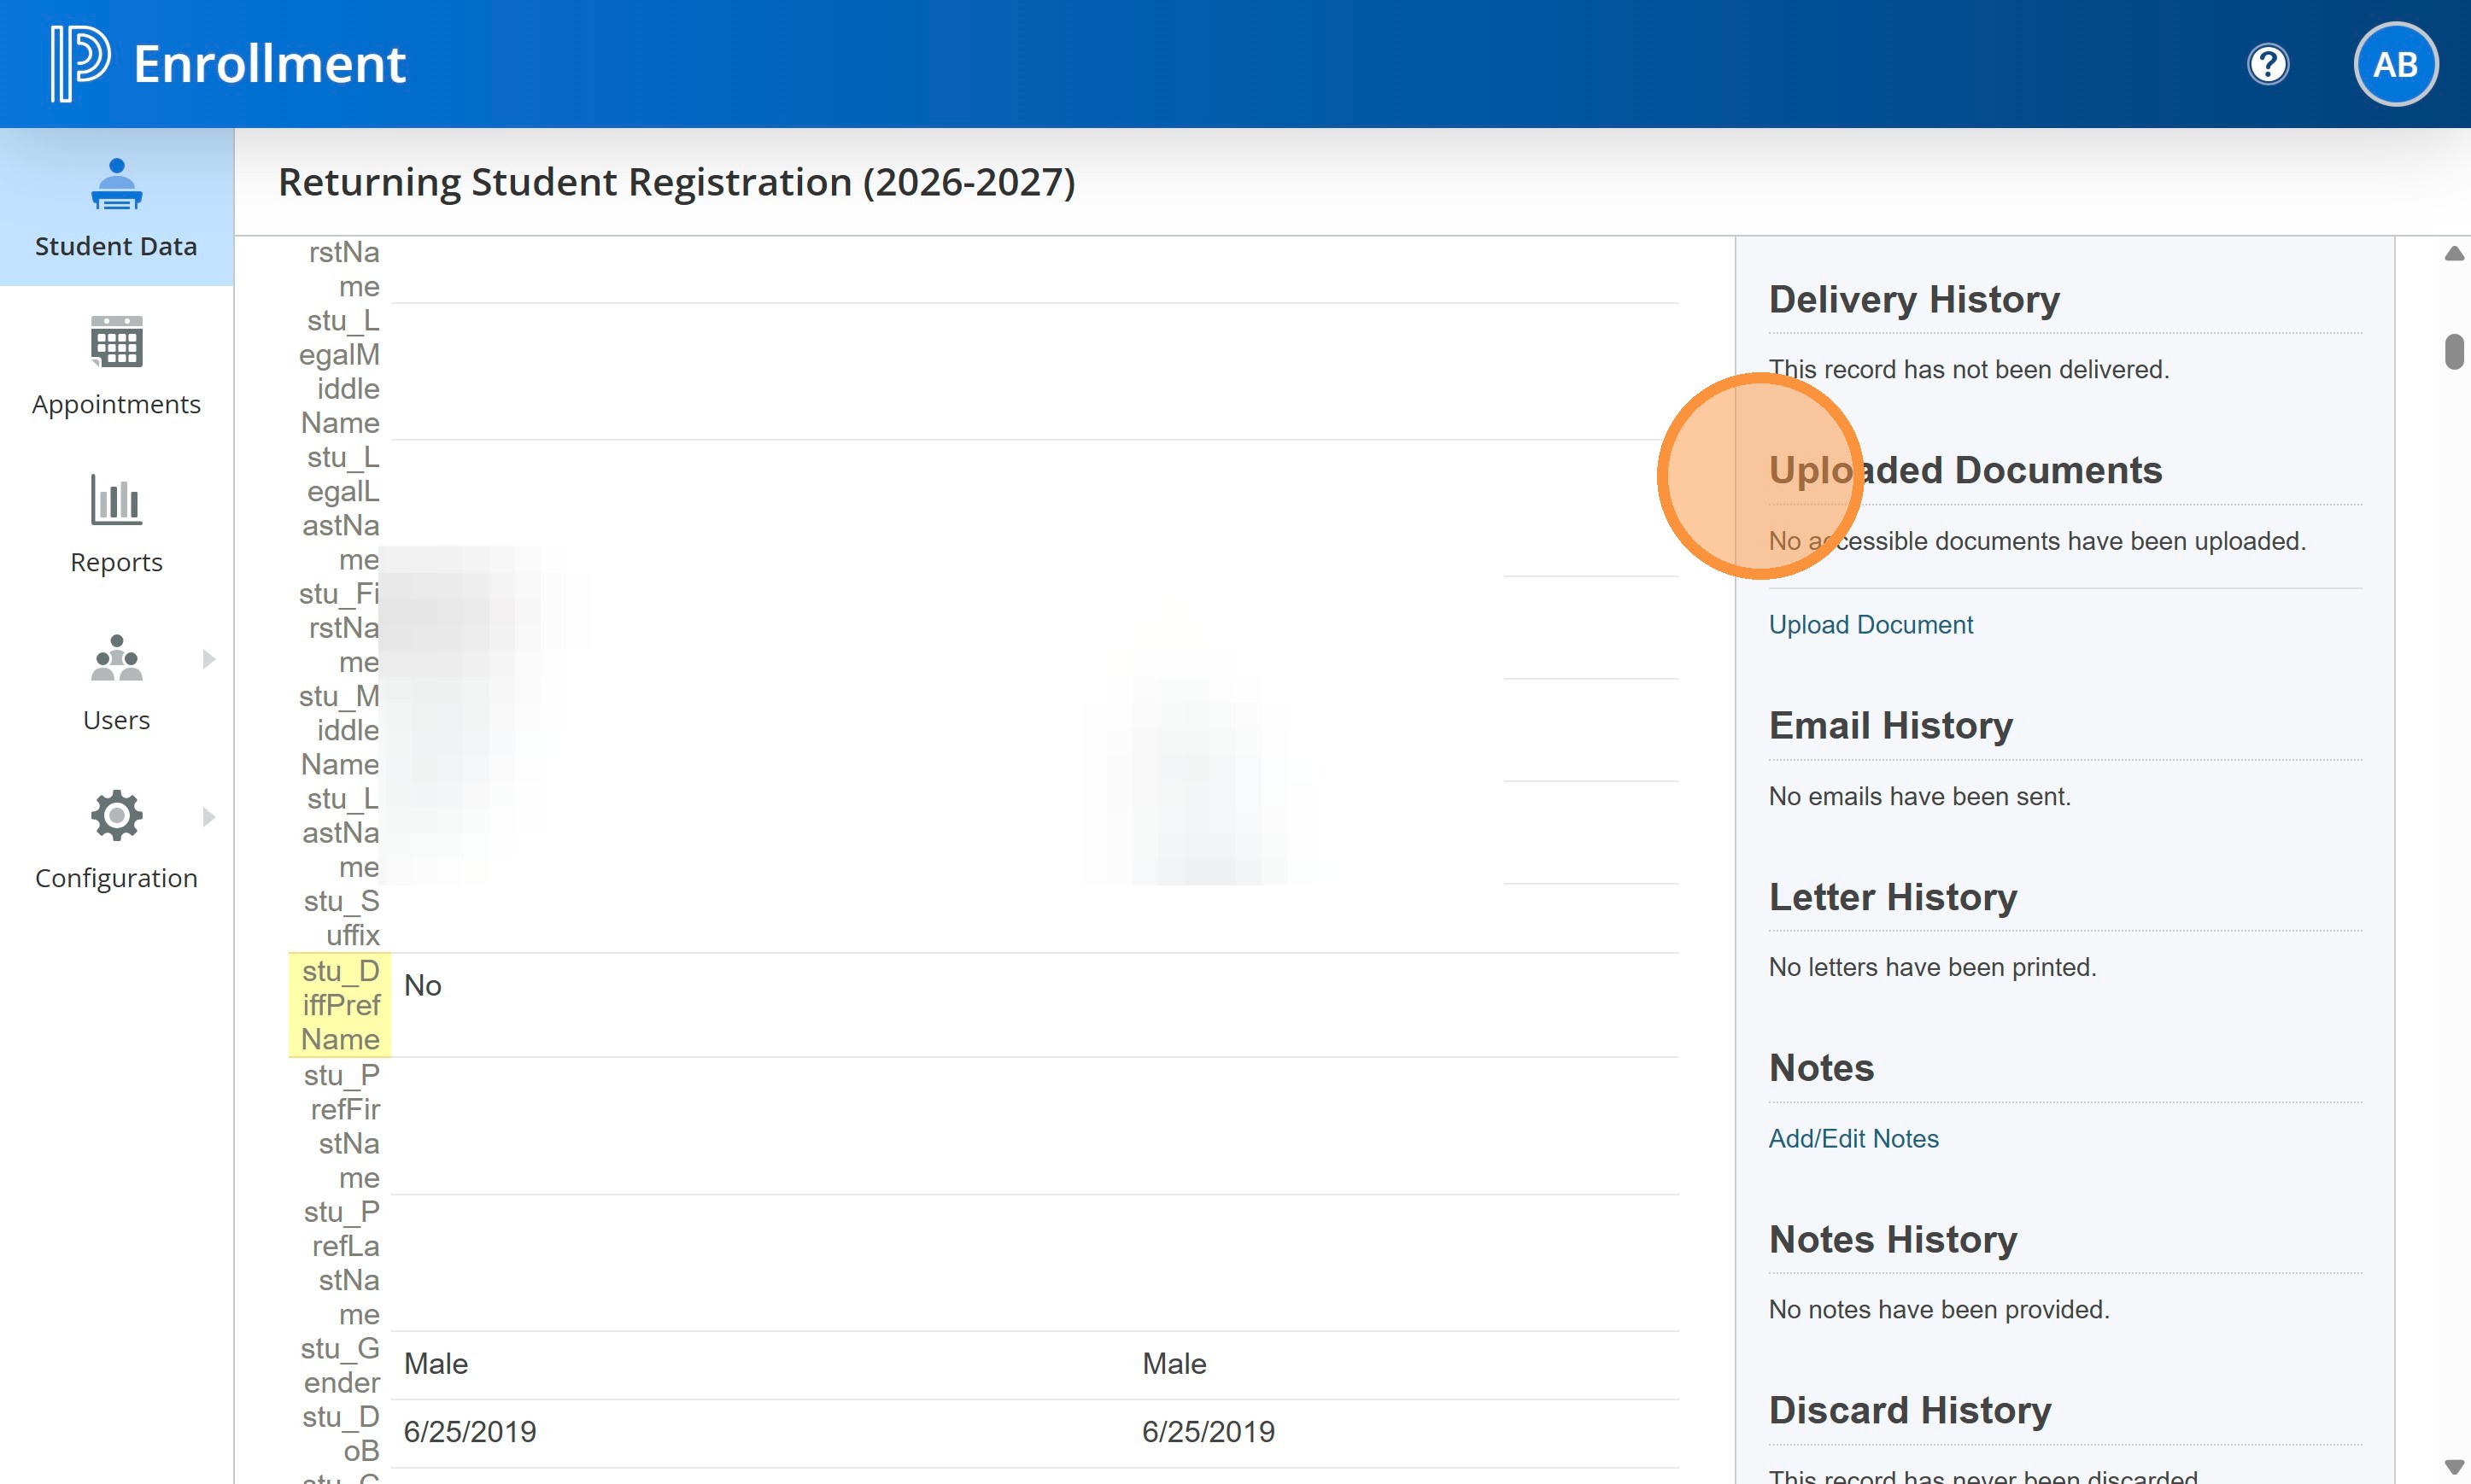Viewport: 2471px width, 1484px height.
Task: Open the Add/Edit Notes link
Action: [x=1853, y=1139]
